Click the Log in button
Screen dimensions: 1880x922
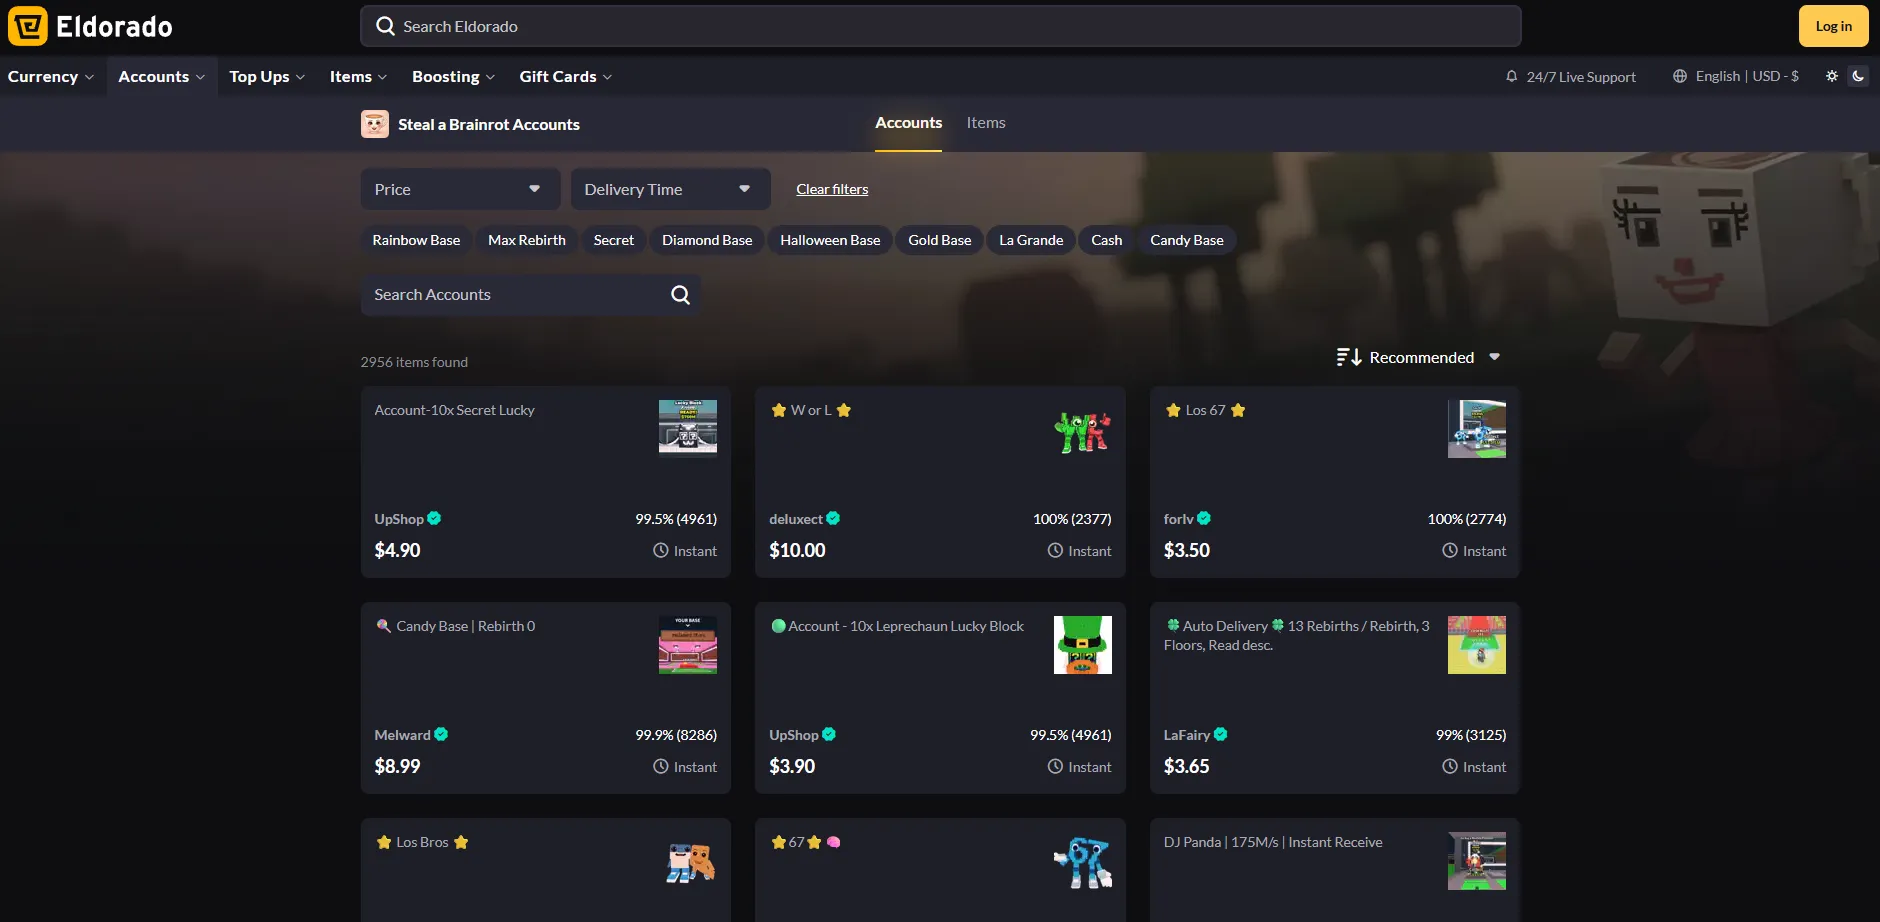(1833, 27)
